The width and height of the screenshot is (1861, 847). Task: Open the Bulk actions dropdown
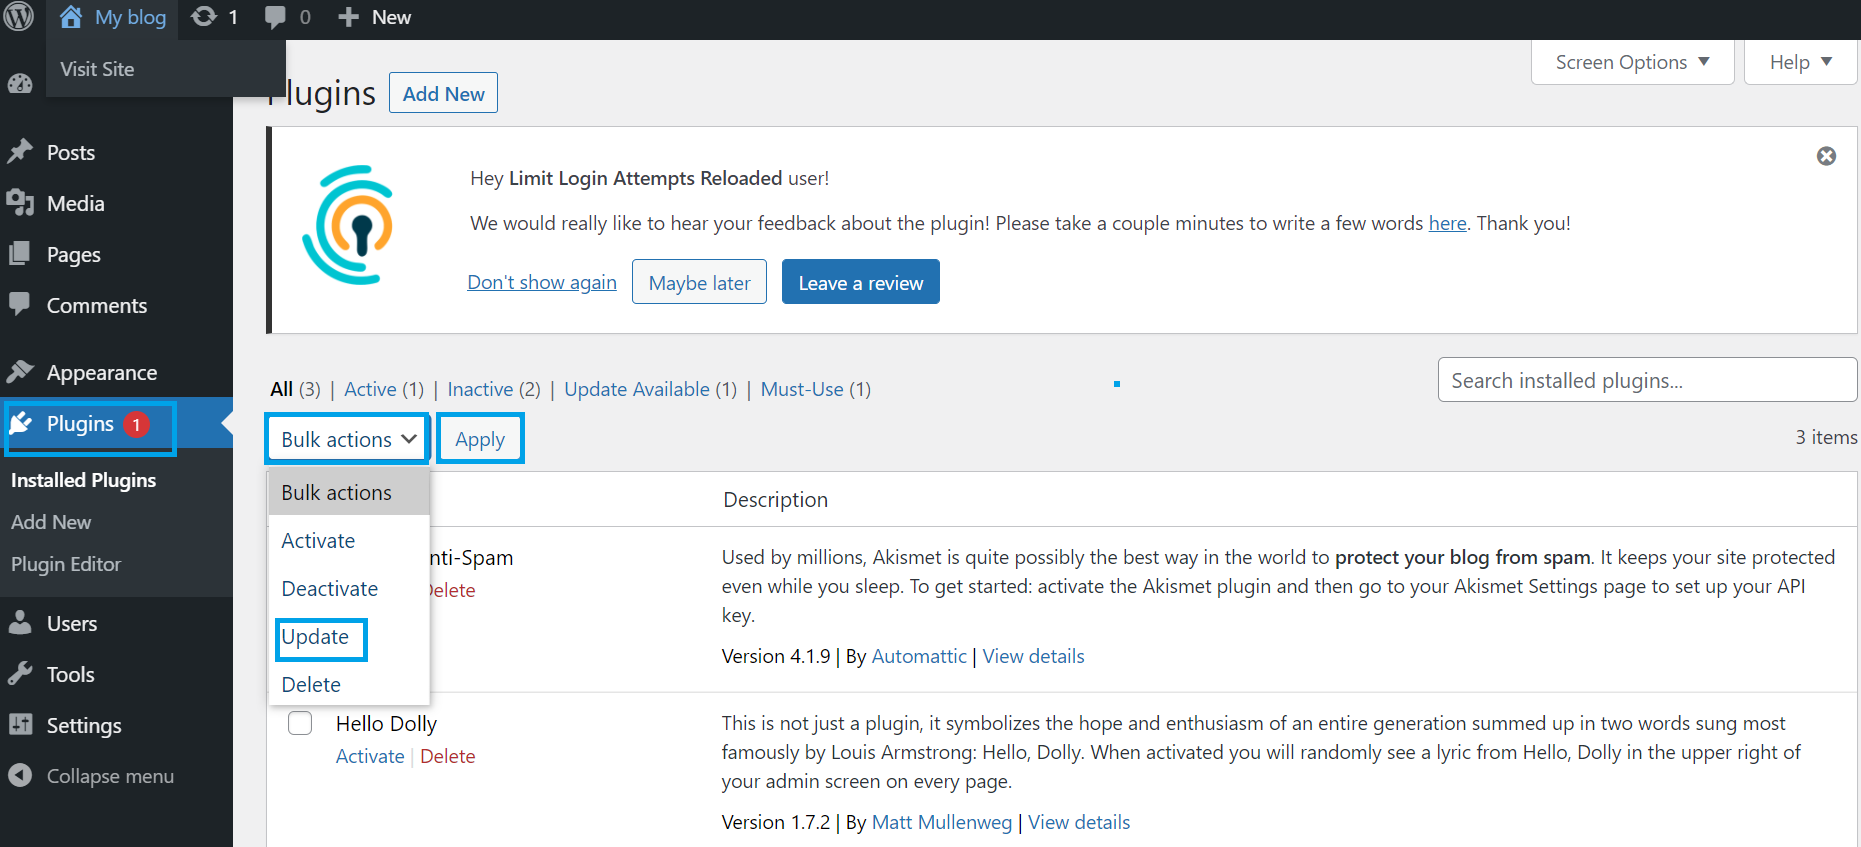348,439
